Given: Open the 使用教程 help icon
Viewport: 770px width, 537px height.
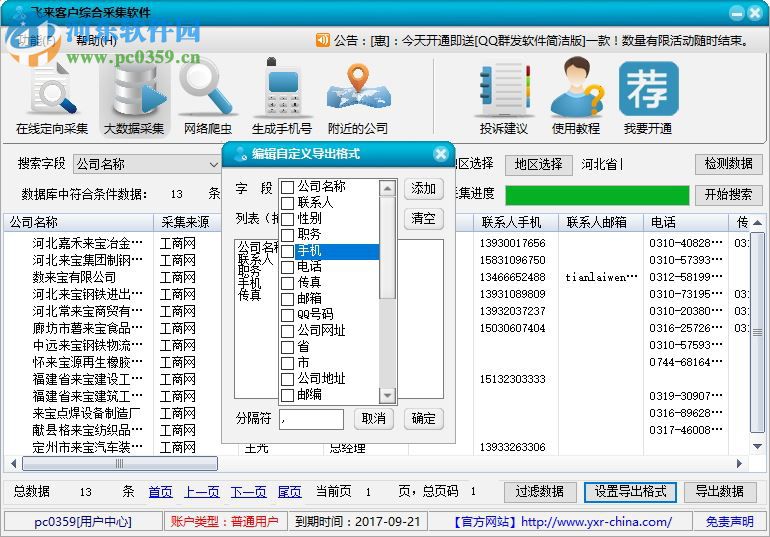Looking at the screenshot, I should pos(576,94).
